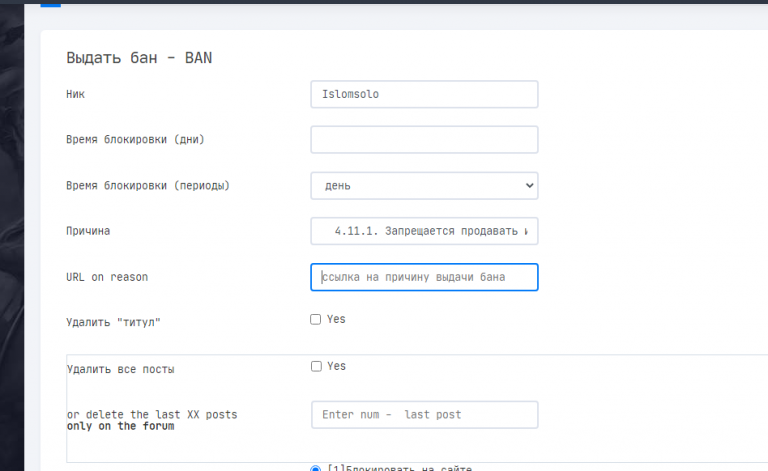Select the blue active tab indicator at top
This screenshot has height=471, width=768.
(x=50, y=5)
